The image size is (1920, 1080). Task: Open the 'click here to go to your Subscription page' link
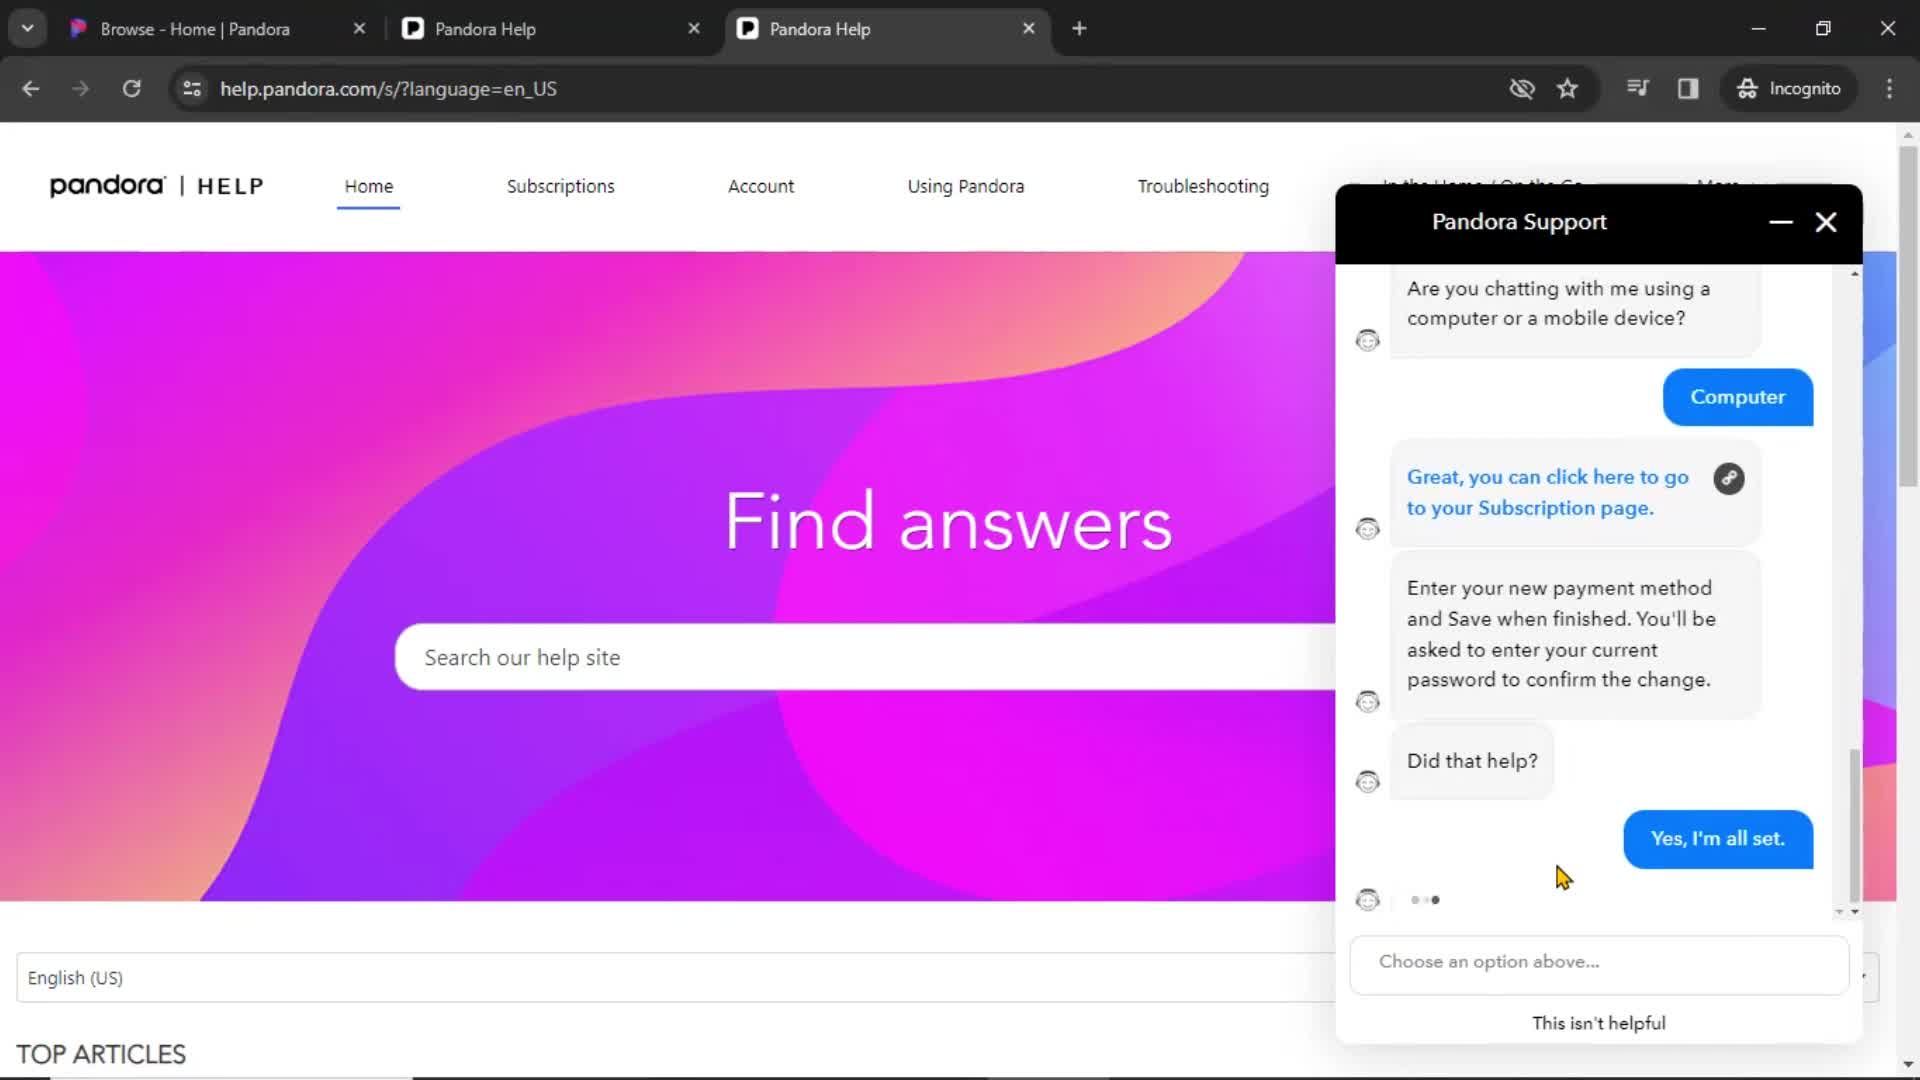[1547, 493]
